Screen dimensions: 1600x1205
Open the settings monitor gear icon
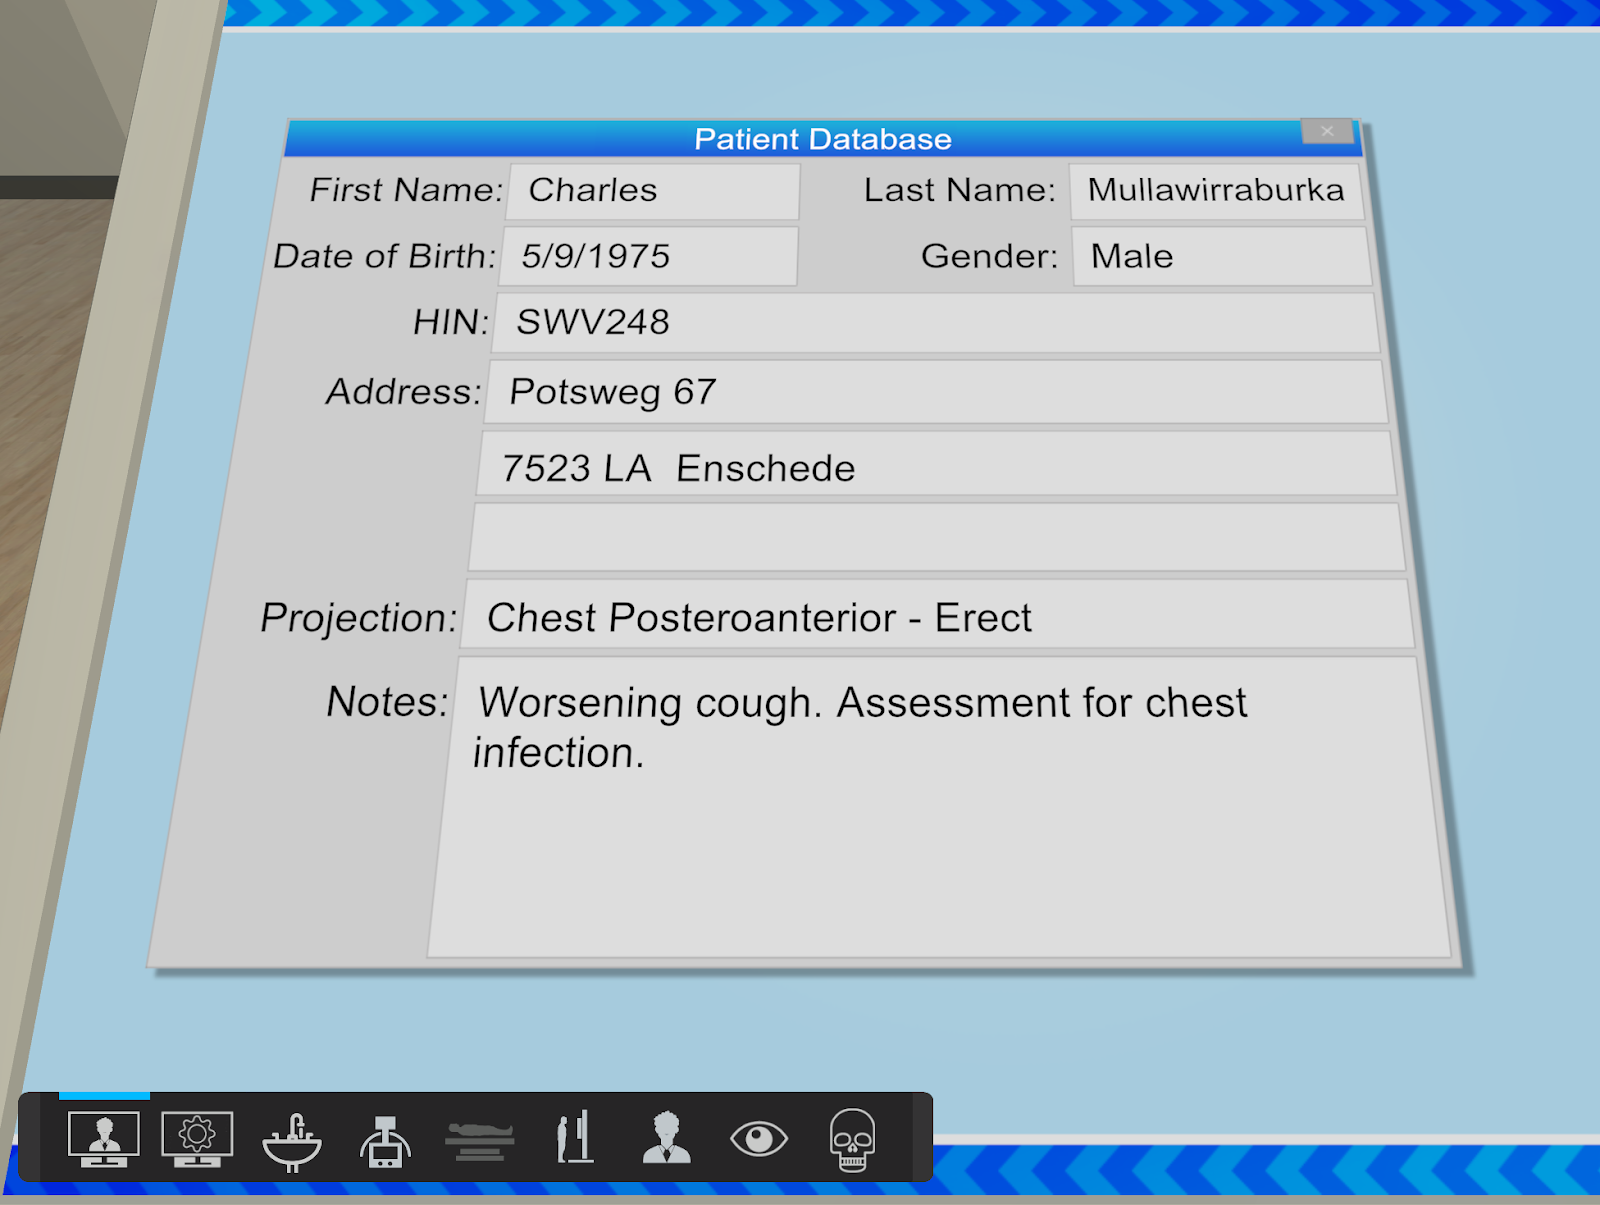pos(197,1139)
